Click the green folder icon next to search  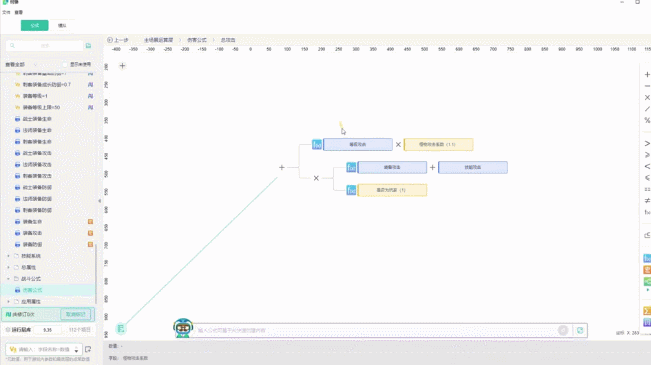pos(88,46)
